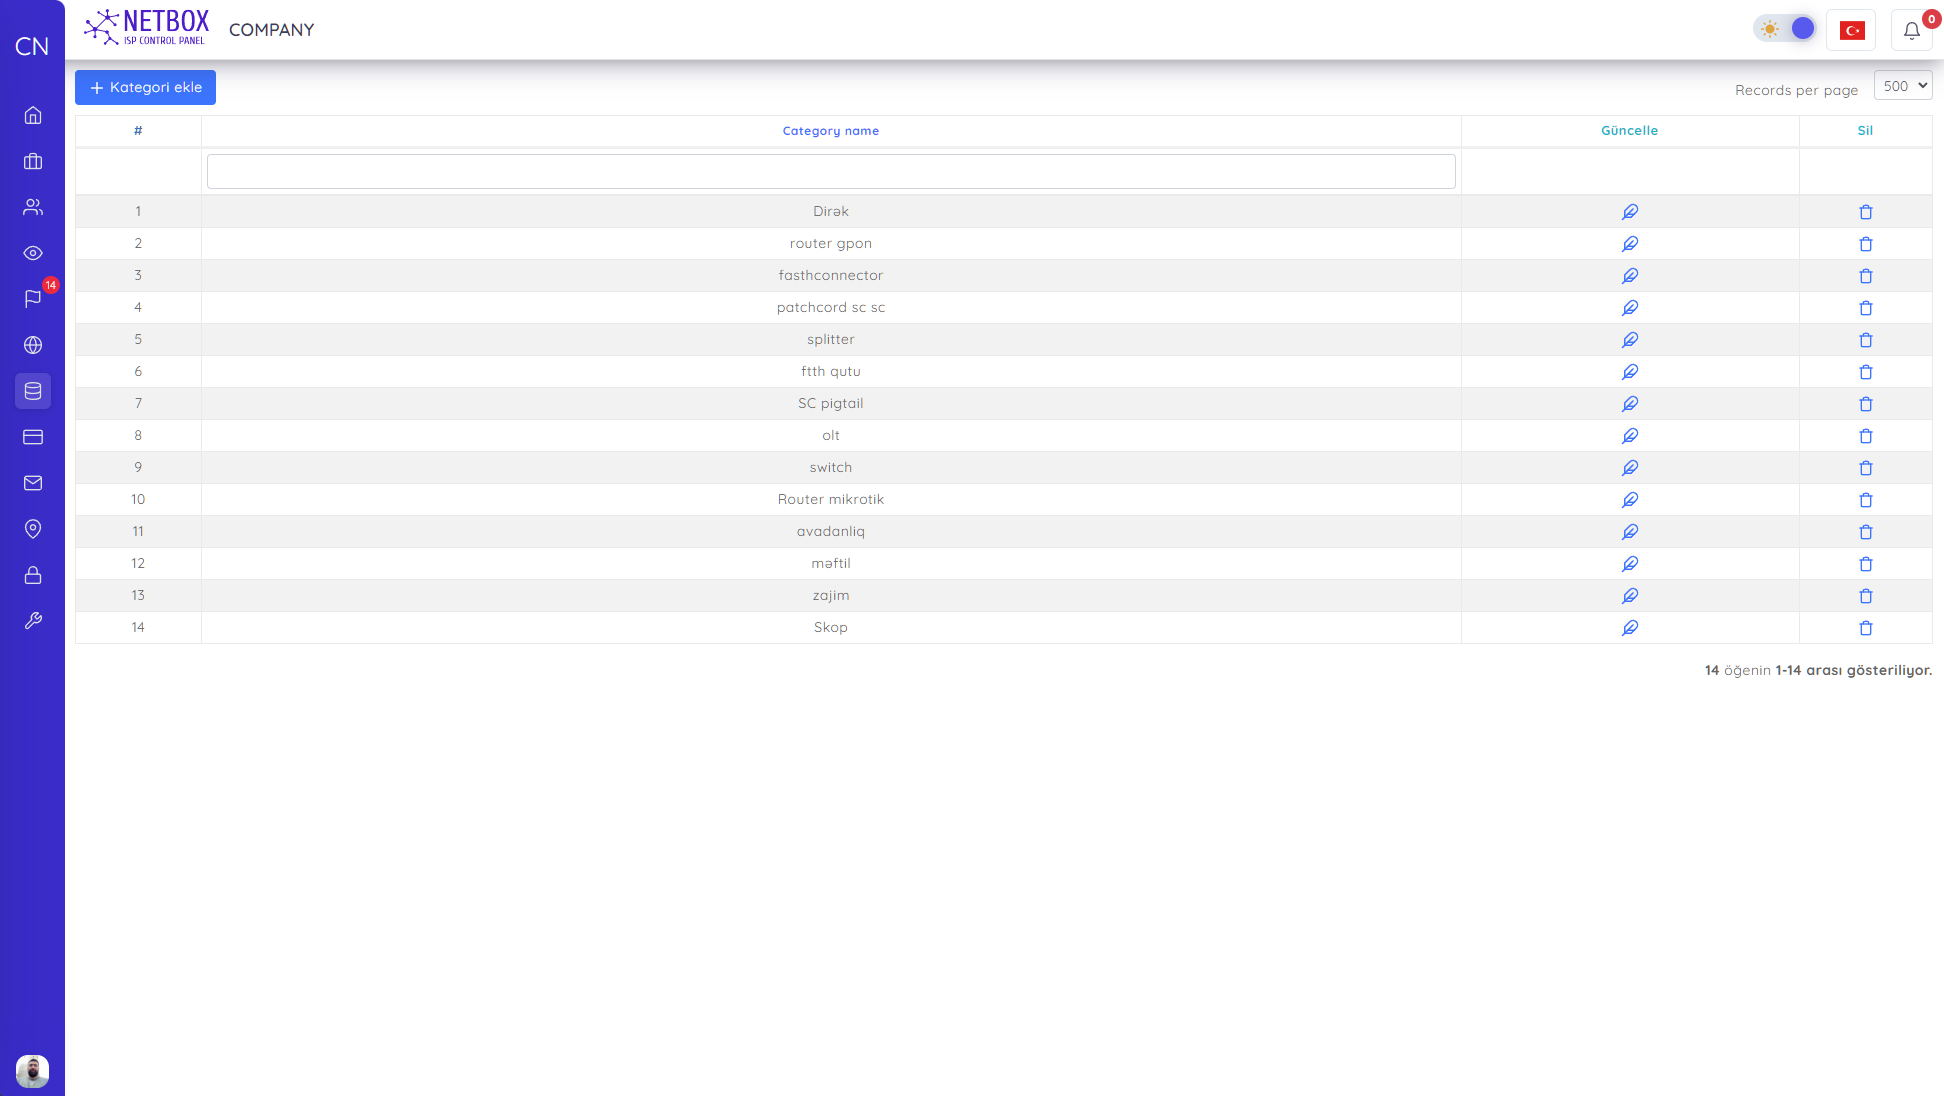The height and width of the screenshot is (1096, 1944).
Task: Click the map pin sidebar icon
Action: coord(33,529)
